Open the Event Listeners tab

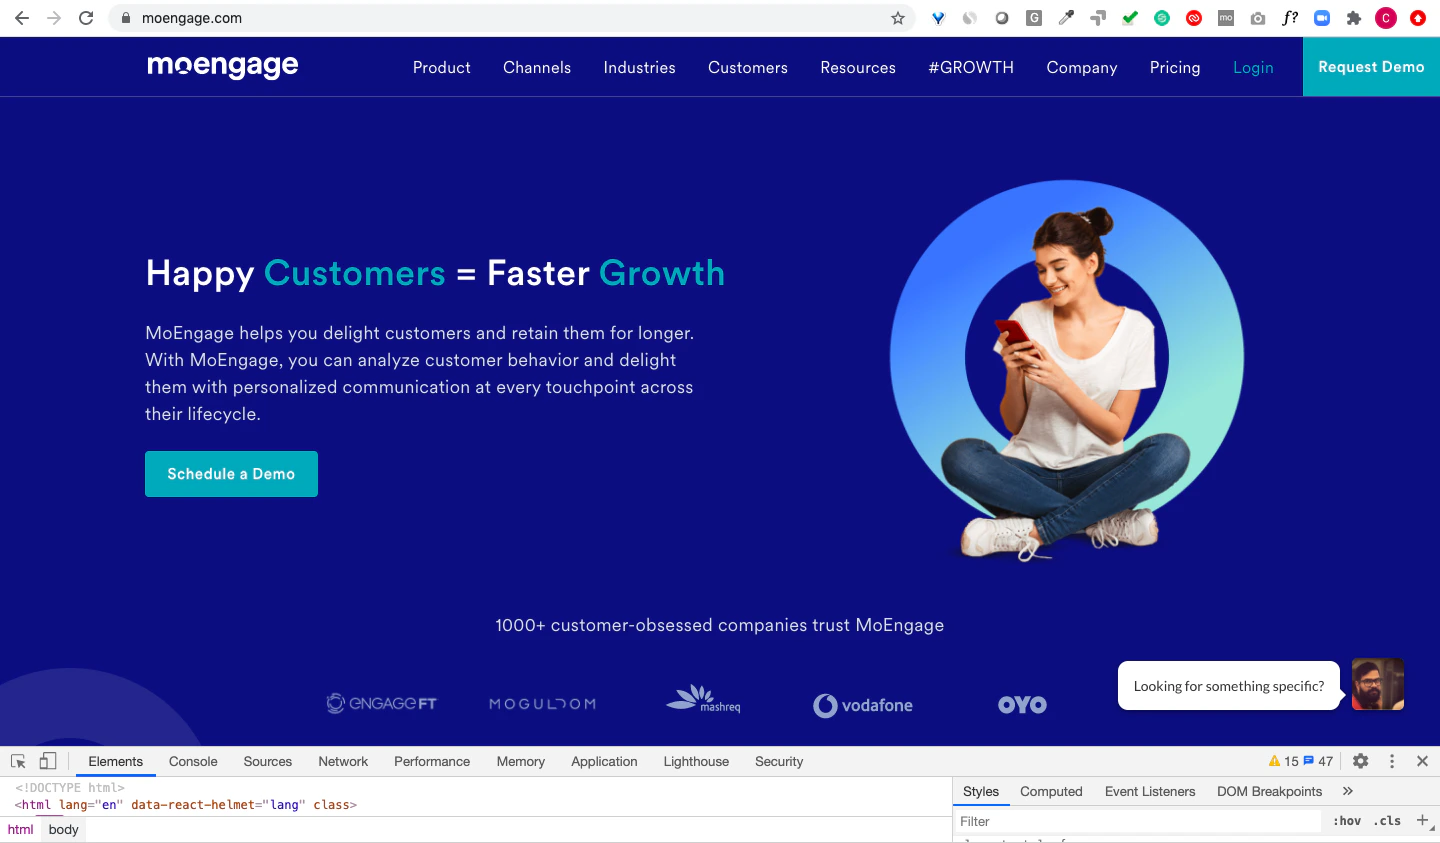click(1150, 791)
